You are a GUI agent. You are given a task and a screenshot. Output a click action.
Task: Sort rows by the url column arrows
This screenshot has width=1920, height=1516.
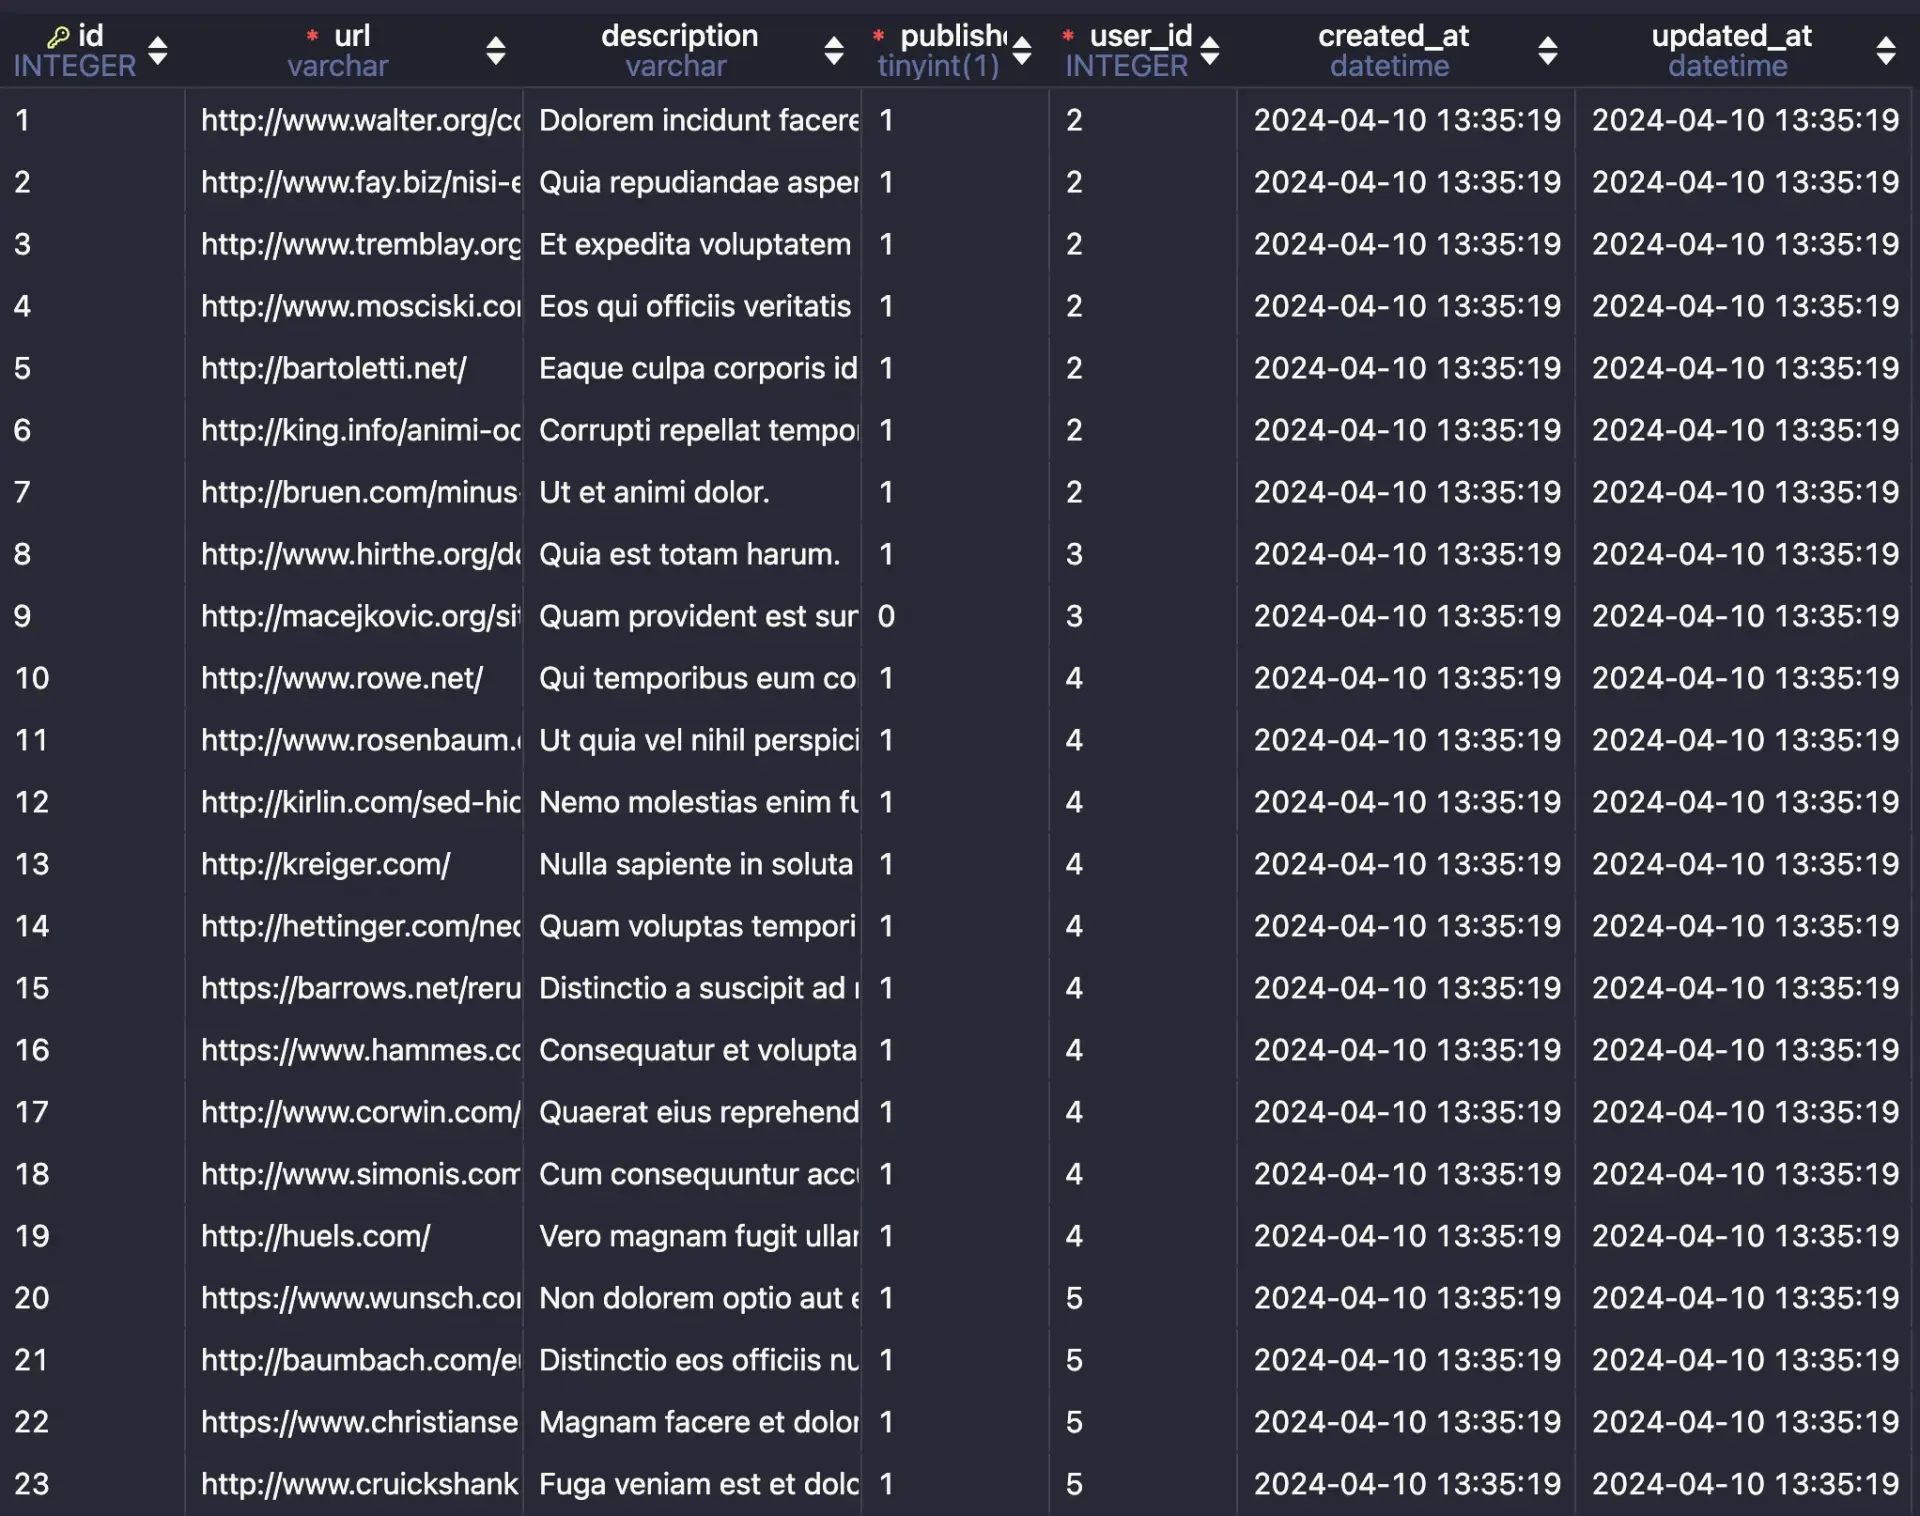tap(495, 50)
